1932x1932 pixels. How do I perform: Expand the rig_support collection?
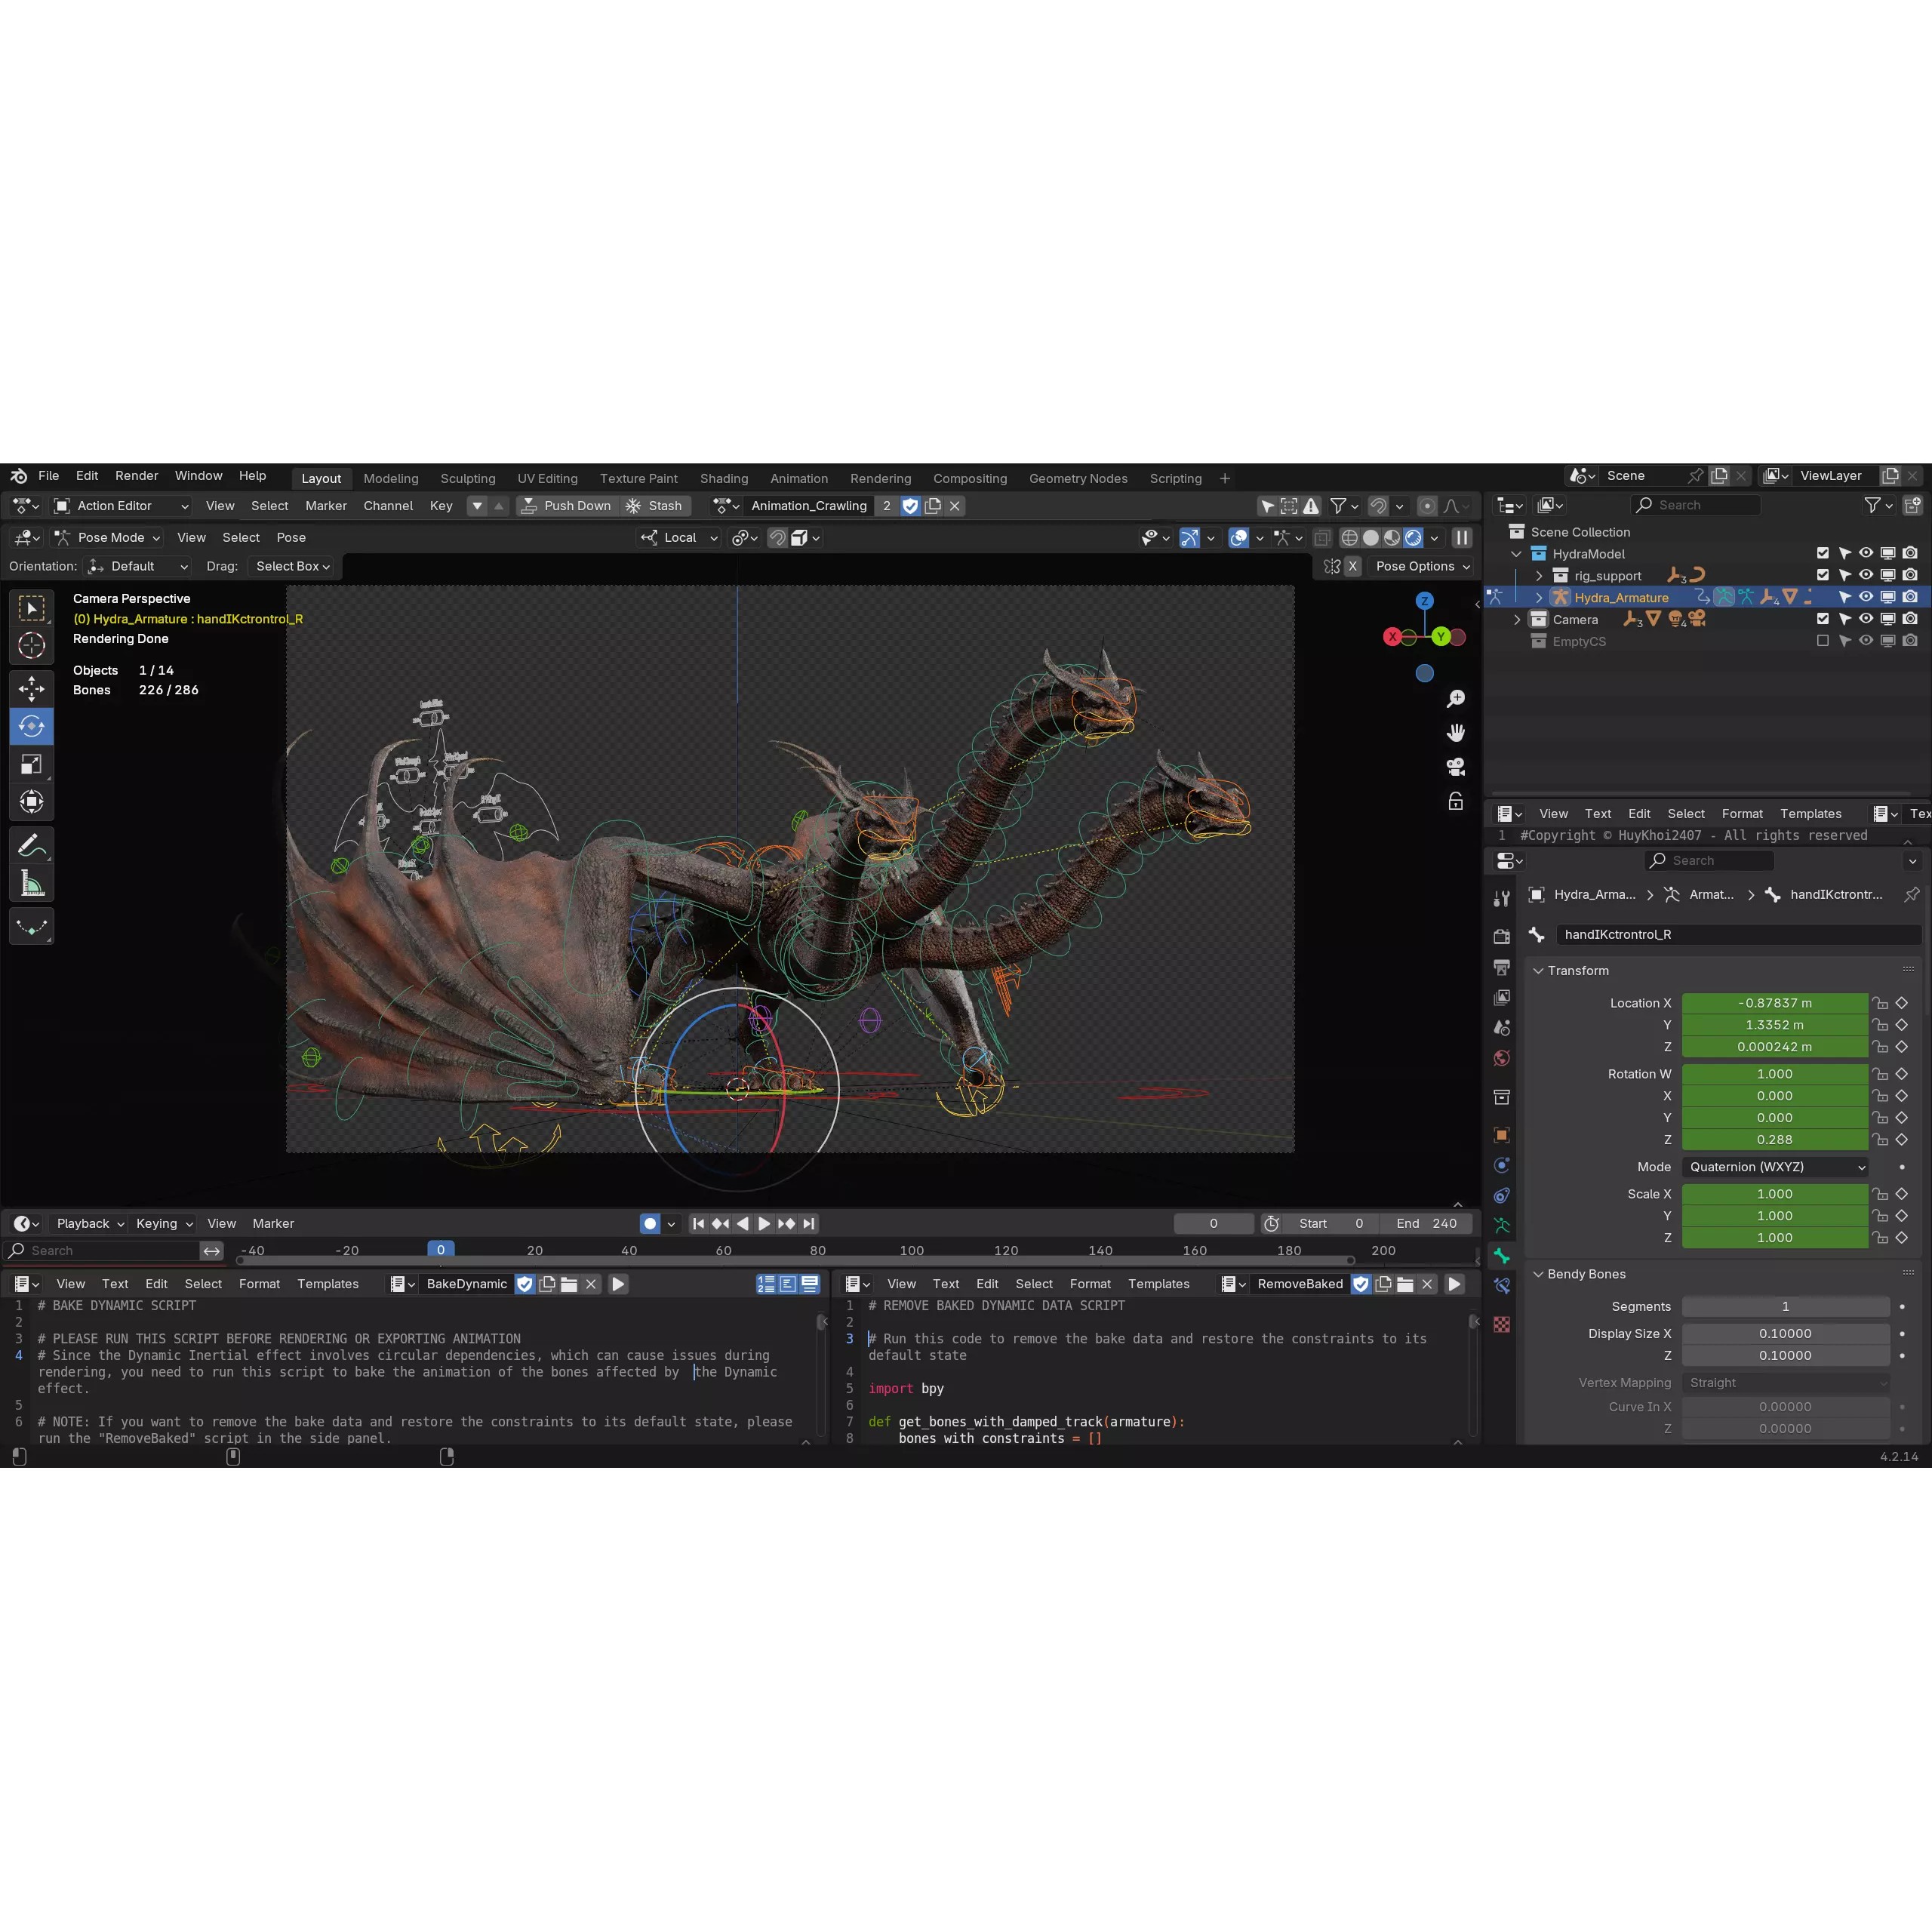(1540, 575)
